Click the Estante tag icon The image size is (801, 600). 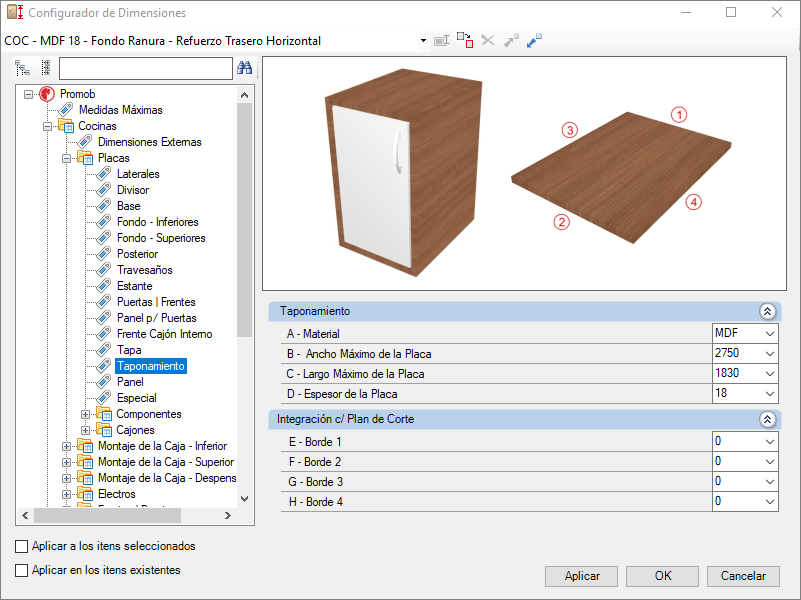coord(104,286)
